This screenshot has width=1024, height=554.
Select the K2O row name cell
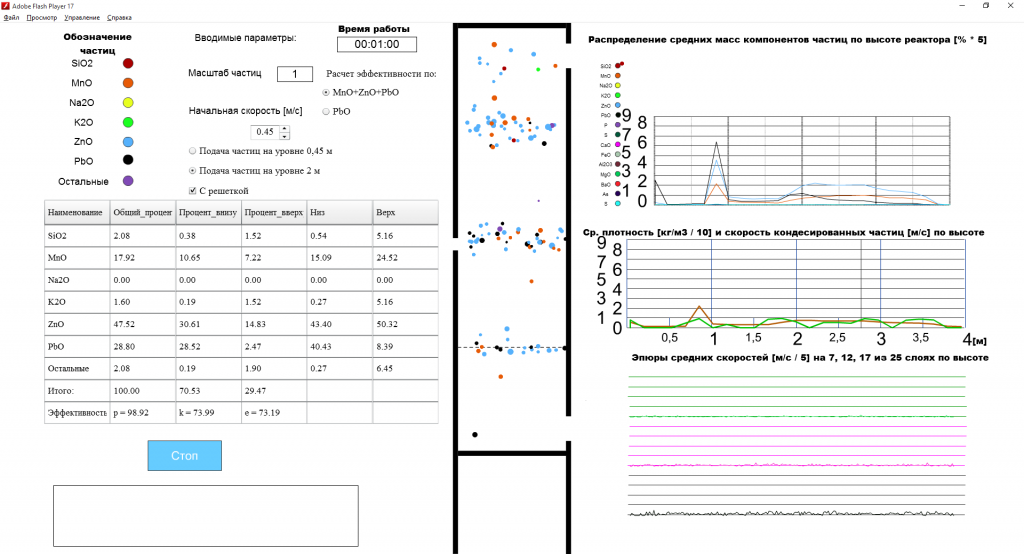tap(77, 302)
